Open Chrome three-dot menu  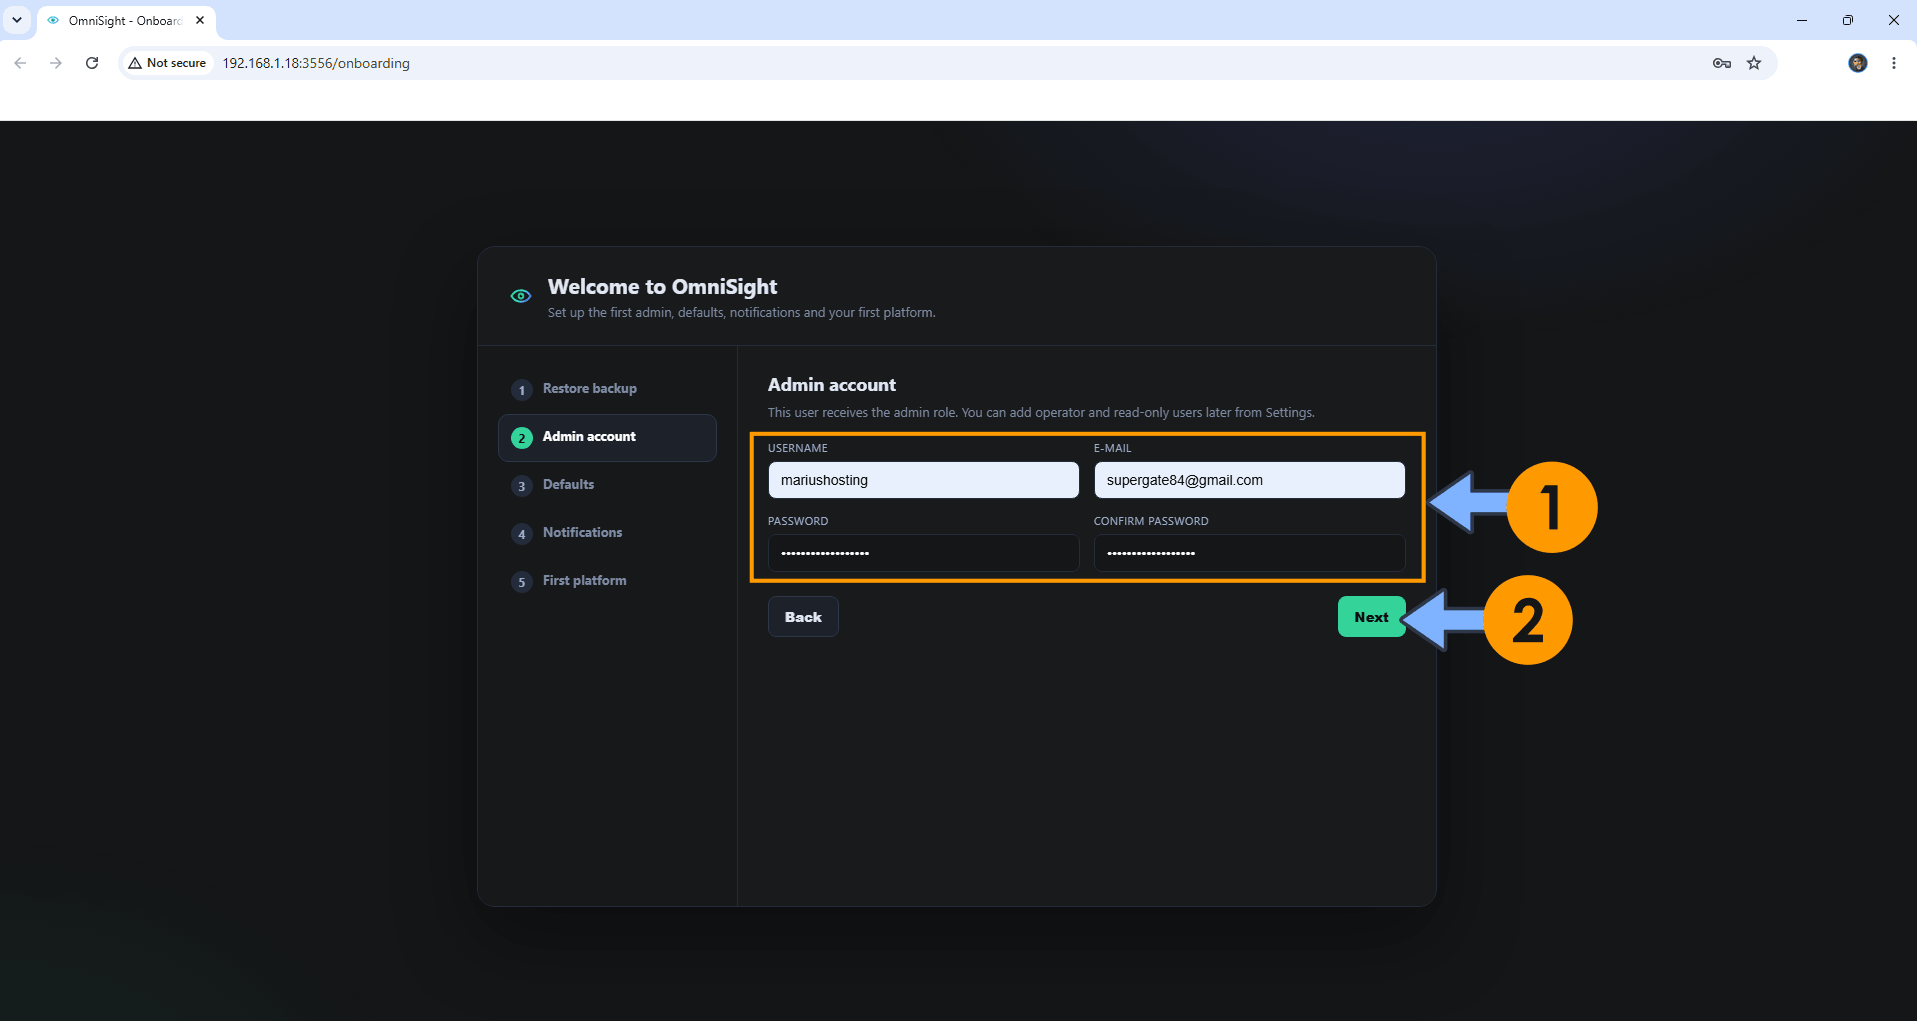click(1894, 63)
